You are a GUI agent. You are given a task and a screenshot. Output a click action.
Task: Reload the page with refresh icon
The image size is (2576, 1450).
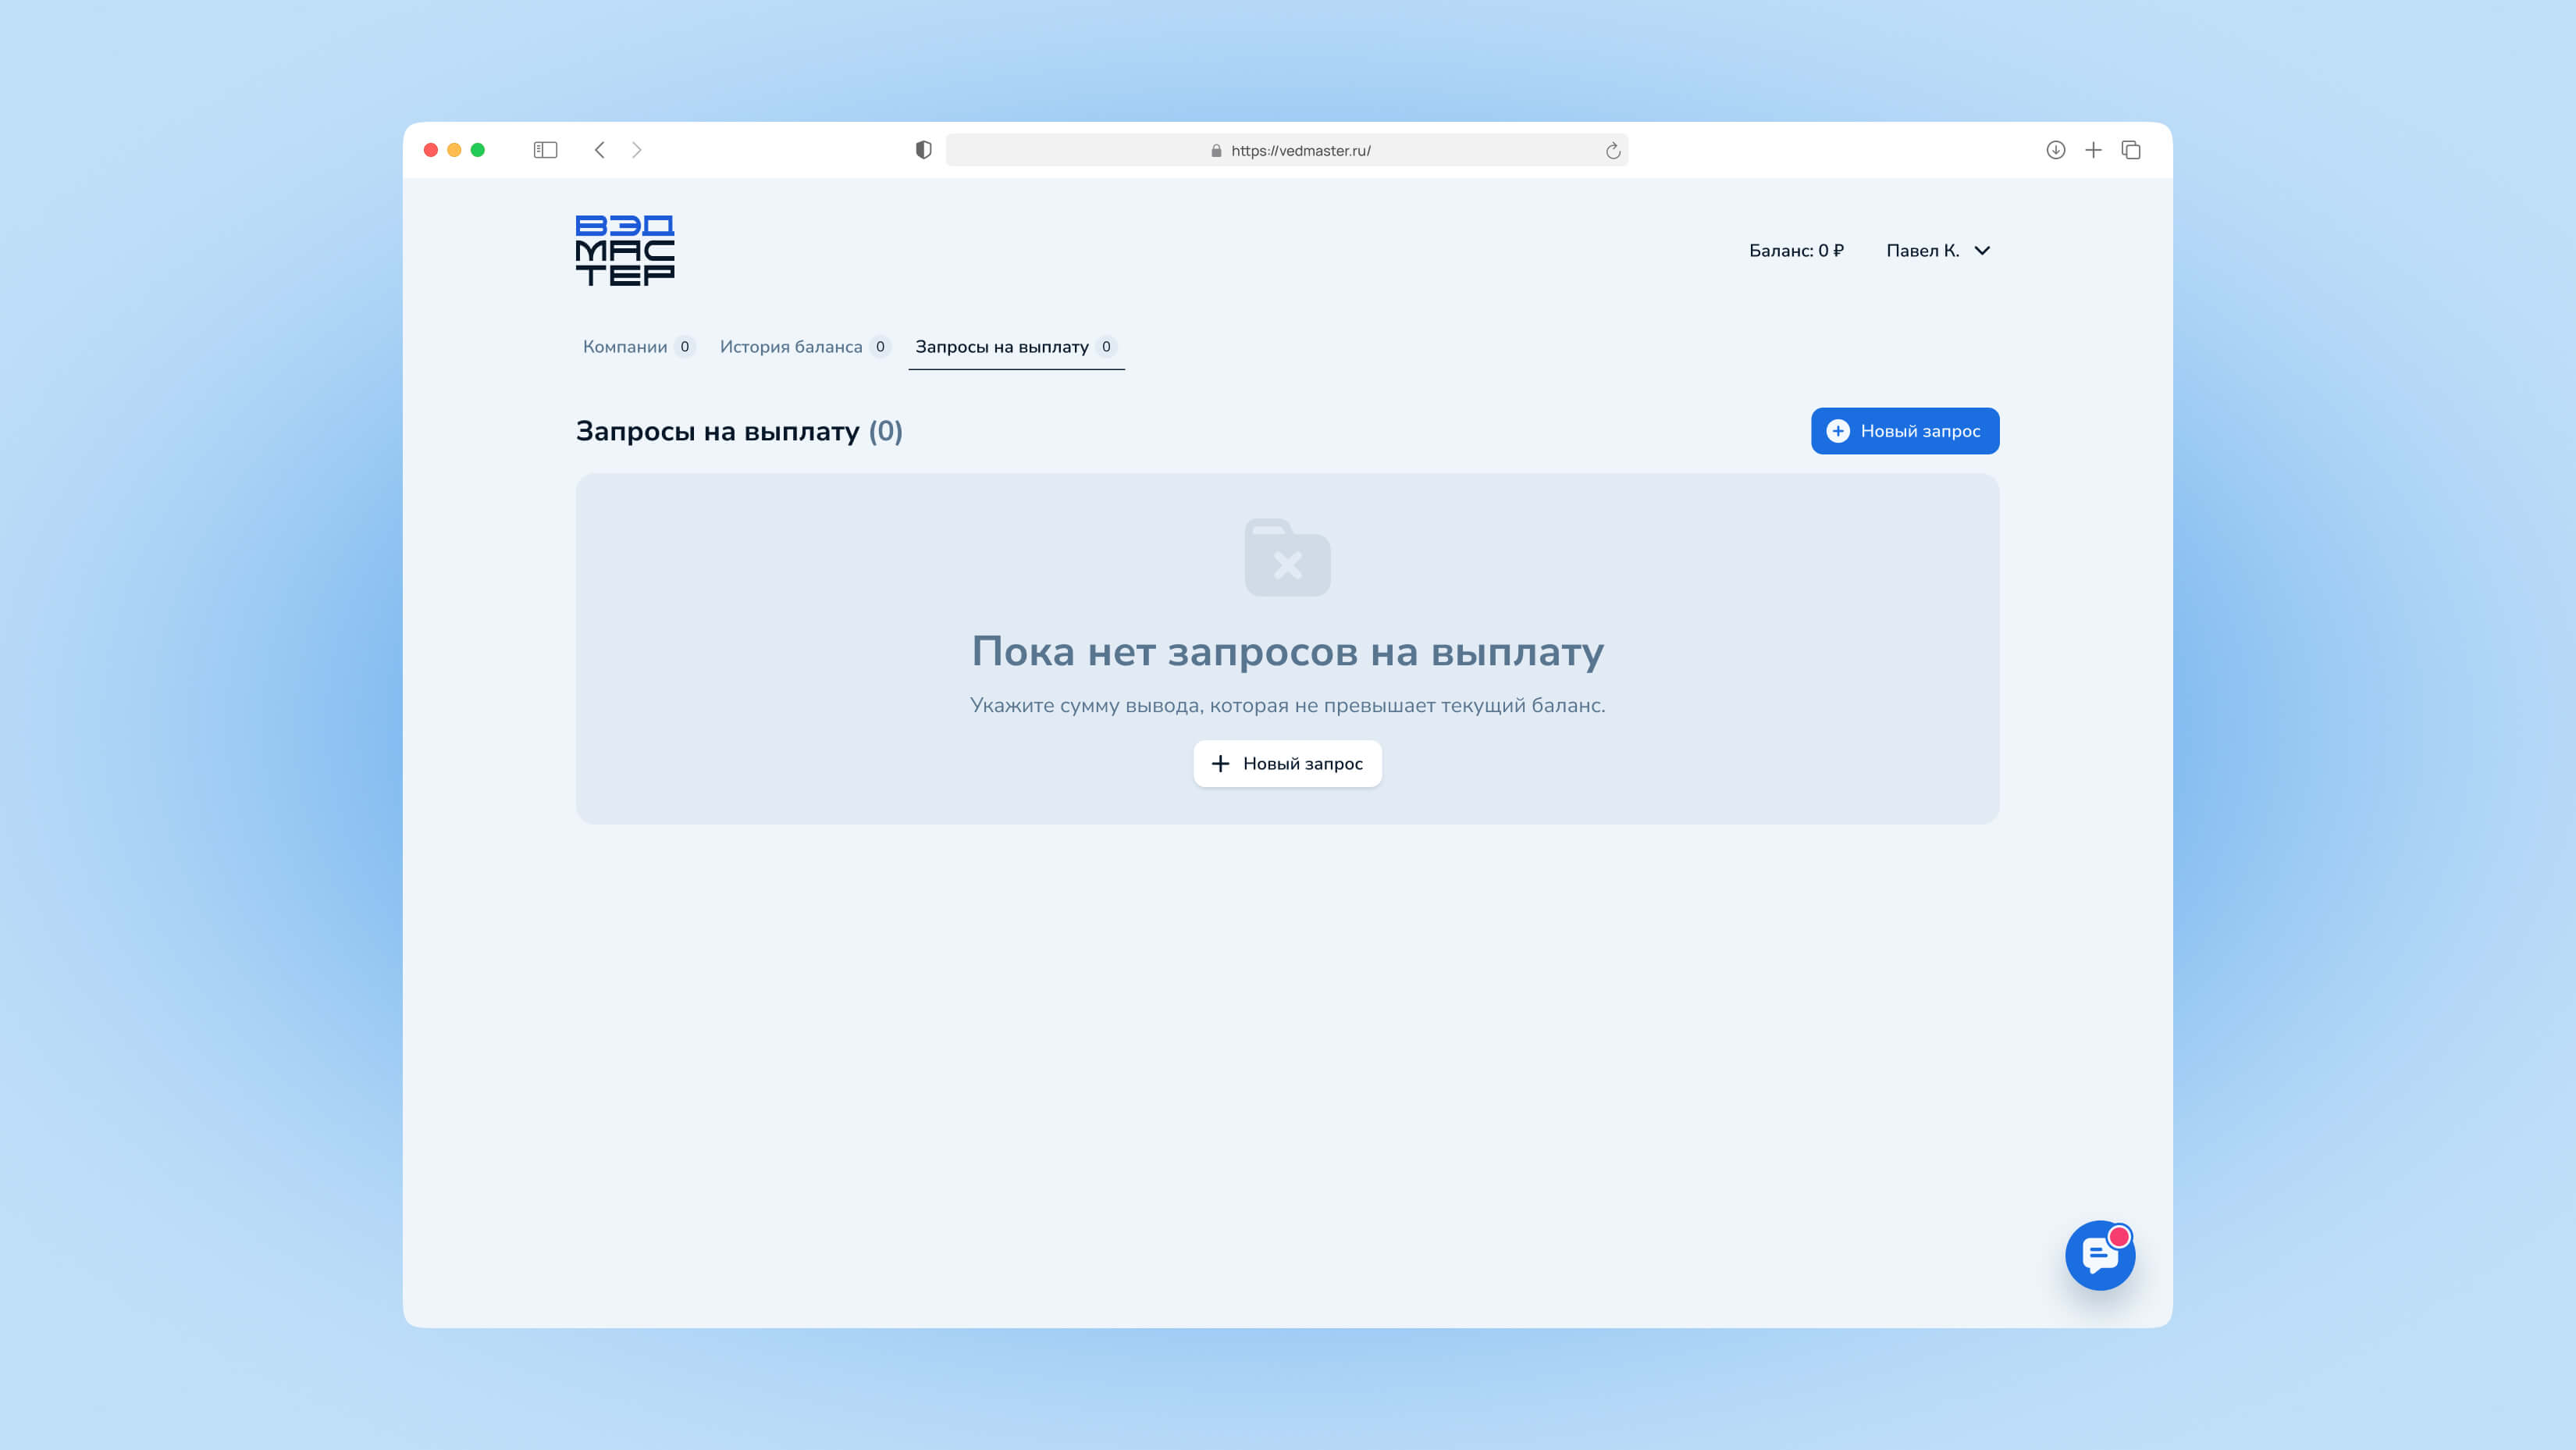point(1612,151)
